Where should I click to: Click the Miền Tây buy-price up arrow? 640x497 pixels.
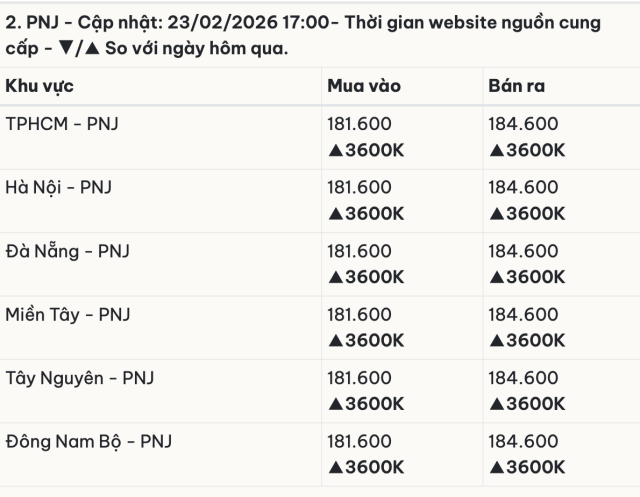point(336,341)
